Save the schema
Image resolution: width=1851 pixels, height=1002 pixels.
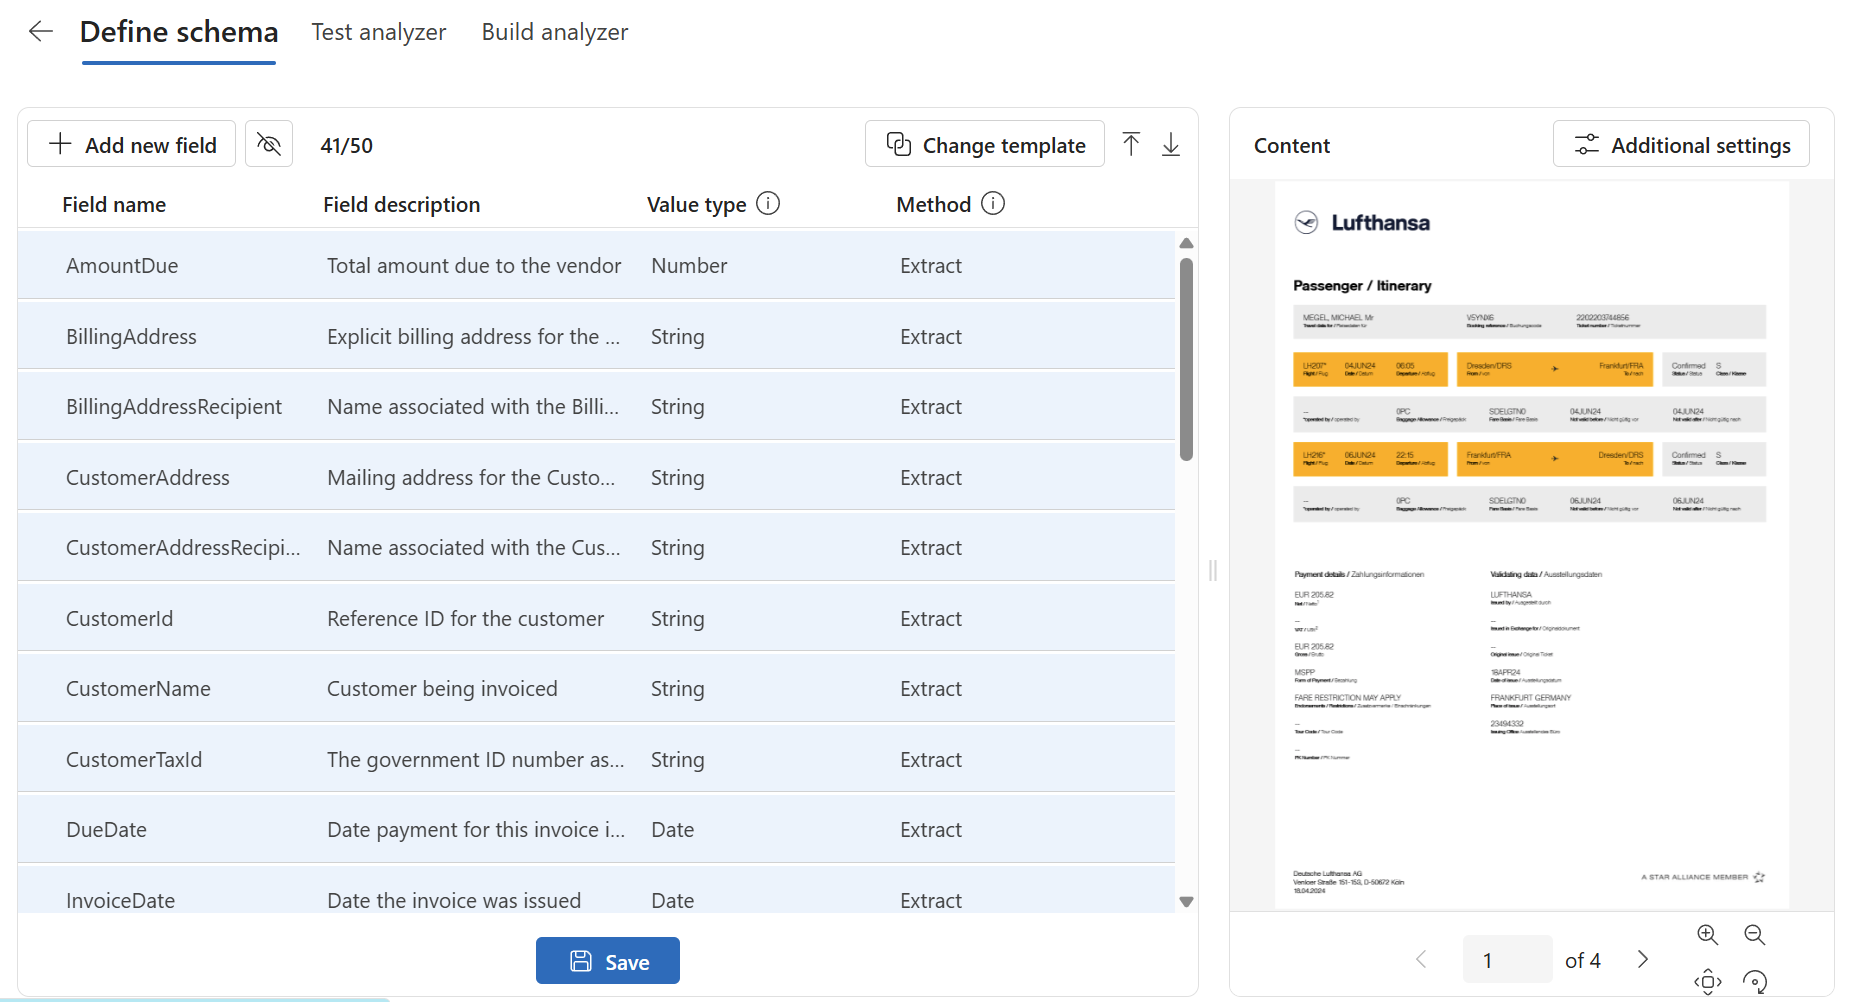[x=608, y=960]
